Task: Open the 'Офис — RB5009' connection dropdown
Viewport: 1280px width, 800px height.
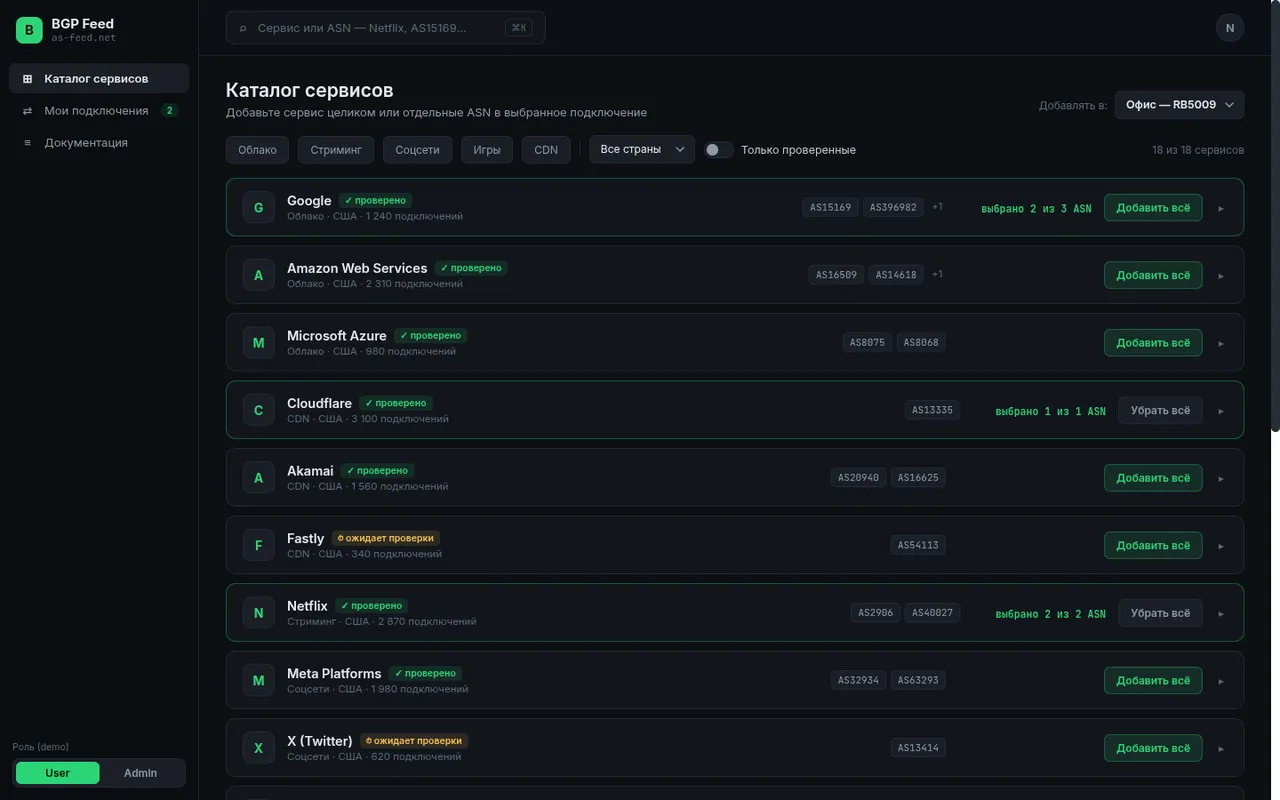Action: (x=1179, y=105)
